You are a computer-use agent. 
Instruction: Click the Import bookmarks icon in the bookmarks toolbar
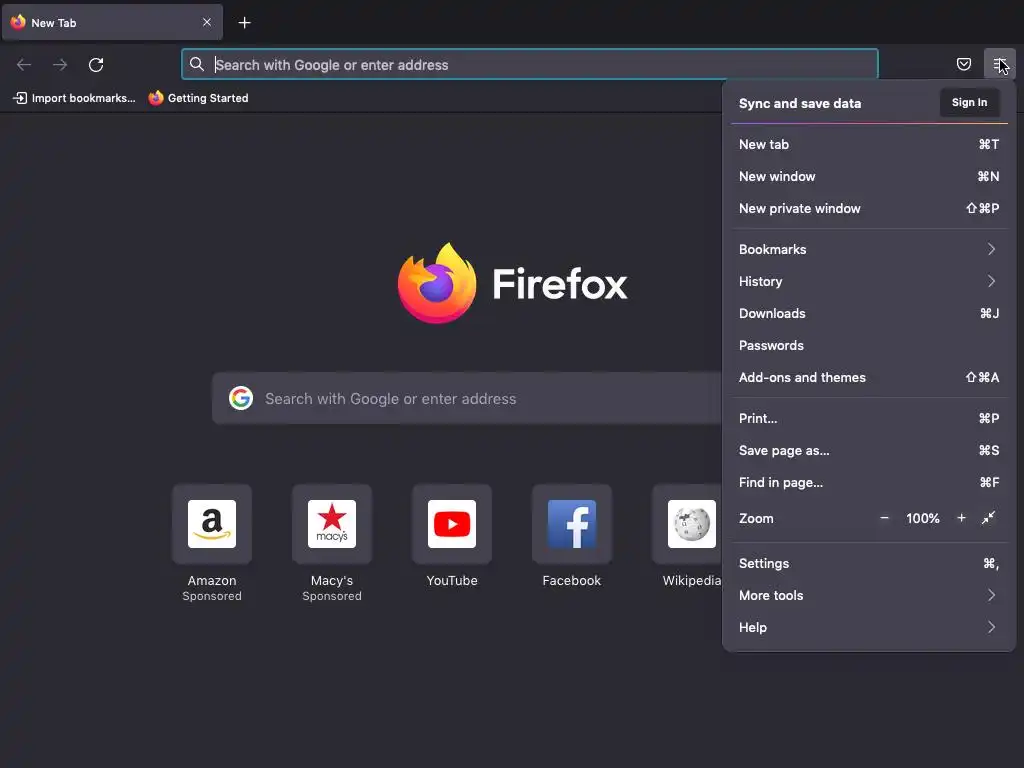click(x=20, y=98)
